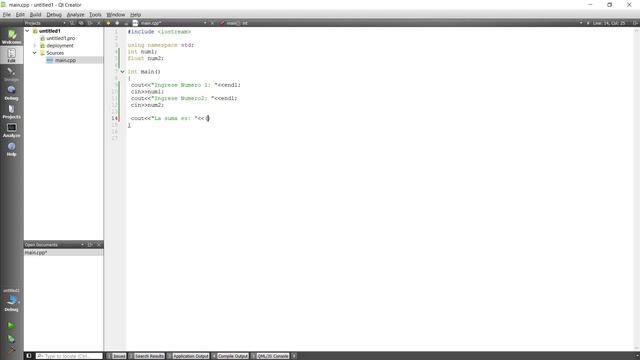This screenshot has width=640, height=360.
Task: Select the untitled1 project root
Action: tap(49, 31)
